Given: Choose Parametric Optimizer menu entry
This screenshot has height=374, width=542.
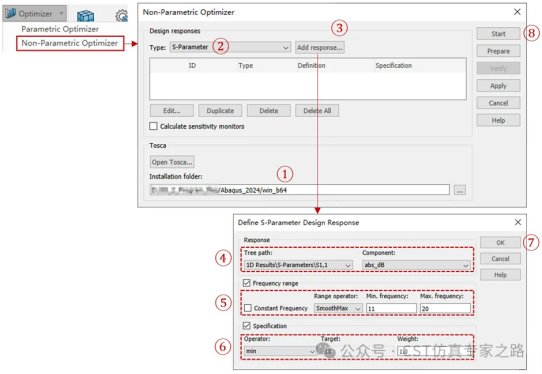Looking at the screenshot, I should coord(60,29).
